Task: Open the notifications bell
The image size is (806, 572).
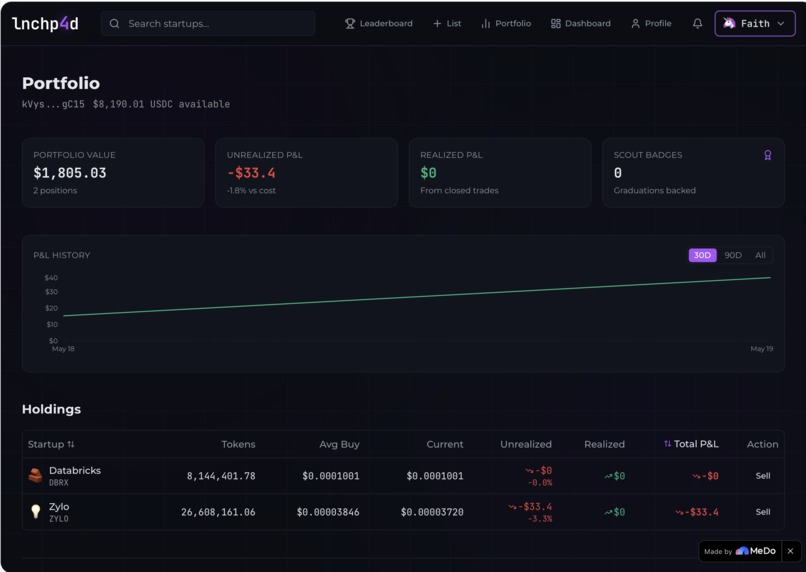Action: [x=698, y=24]
